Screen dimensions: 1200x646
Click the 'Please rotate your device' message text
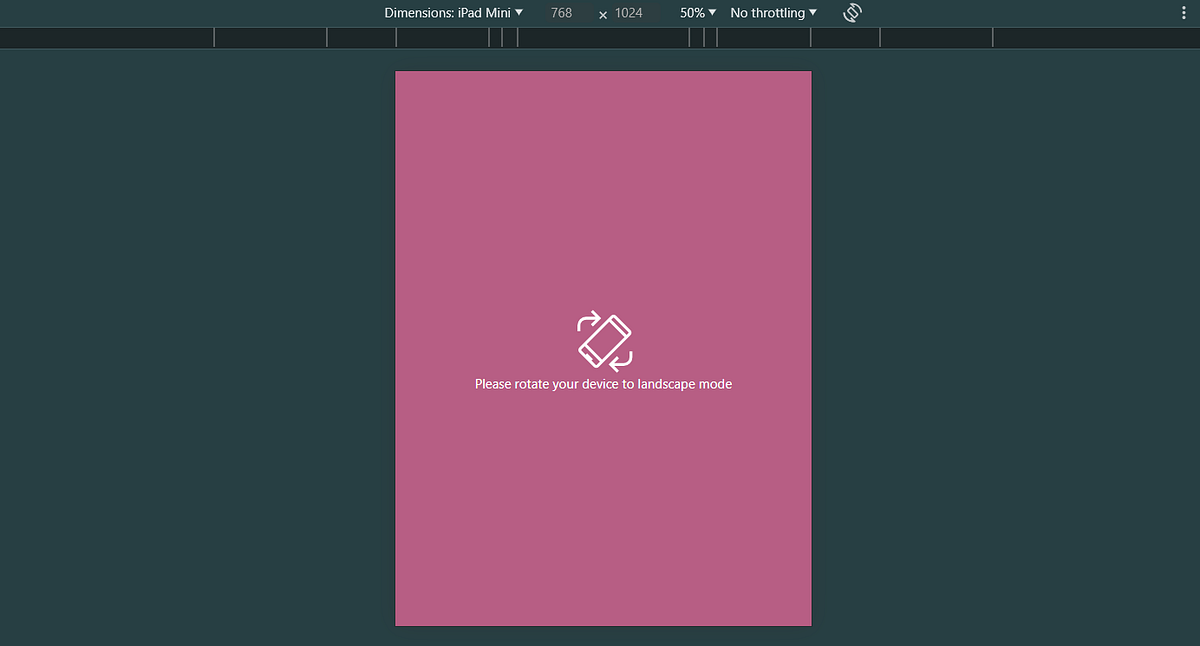[603, 383]
